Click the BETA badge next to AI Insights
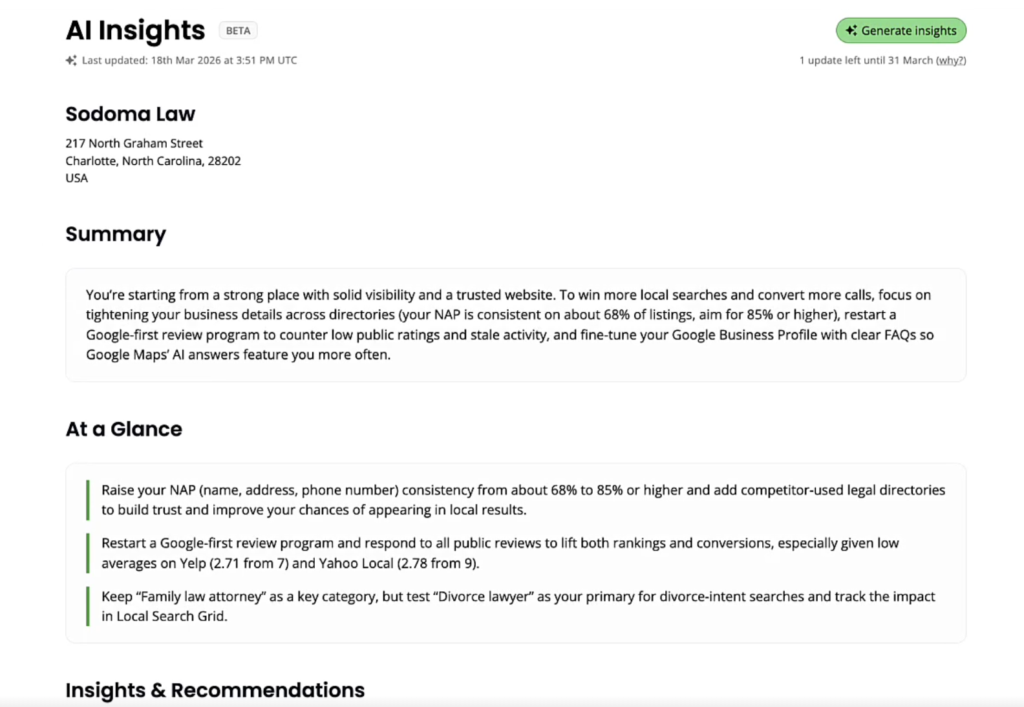Image resolution: width=1024 pixels, height=707 pixels. click(x=238, y=30)
